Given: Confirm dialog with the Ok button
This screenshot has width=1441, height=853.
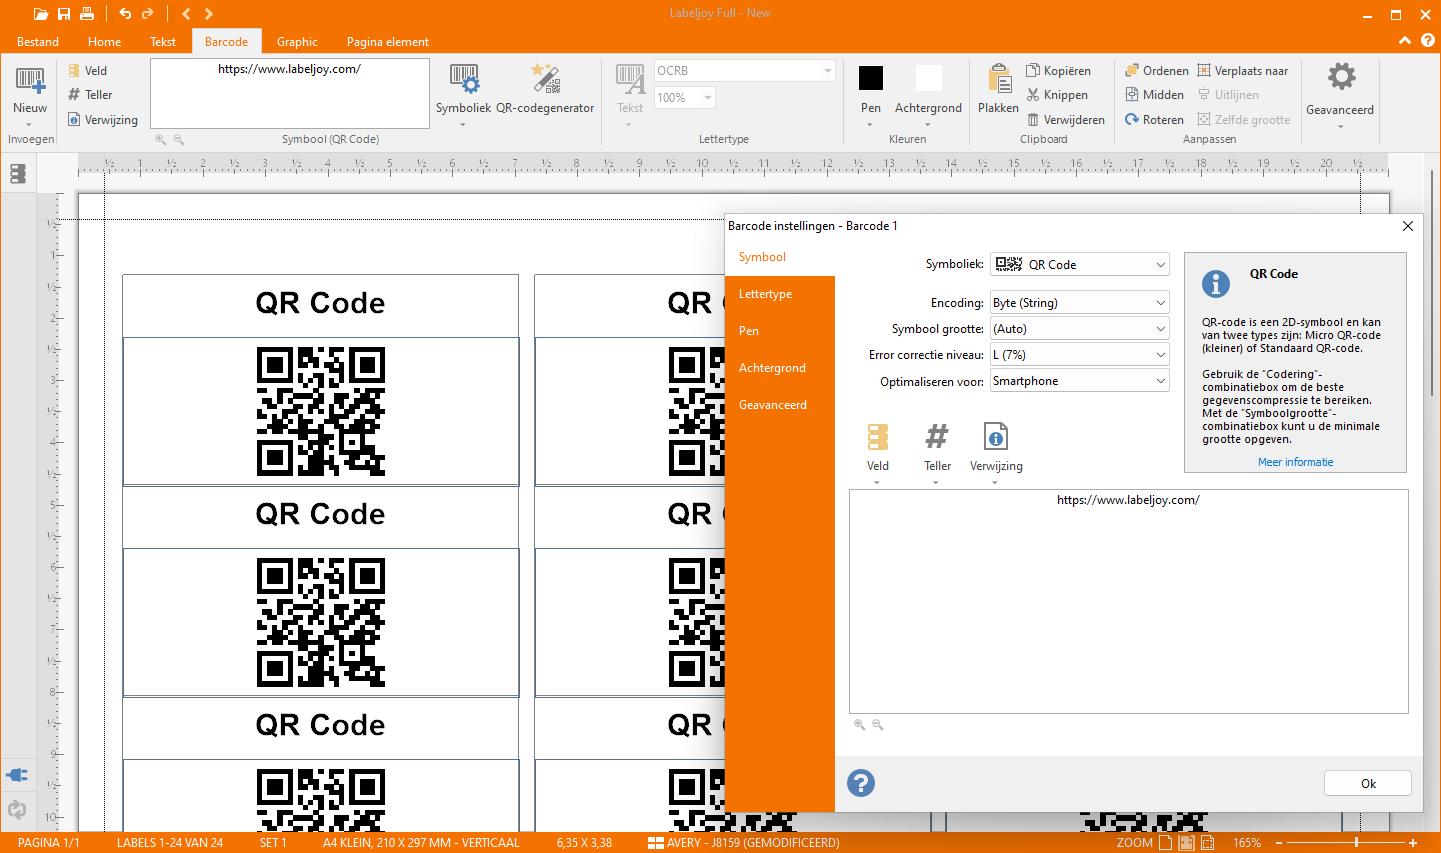Looking at the screenshot, I should [1368, 783].
